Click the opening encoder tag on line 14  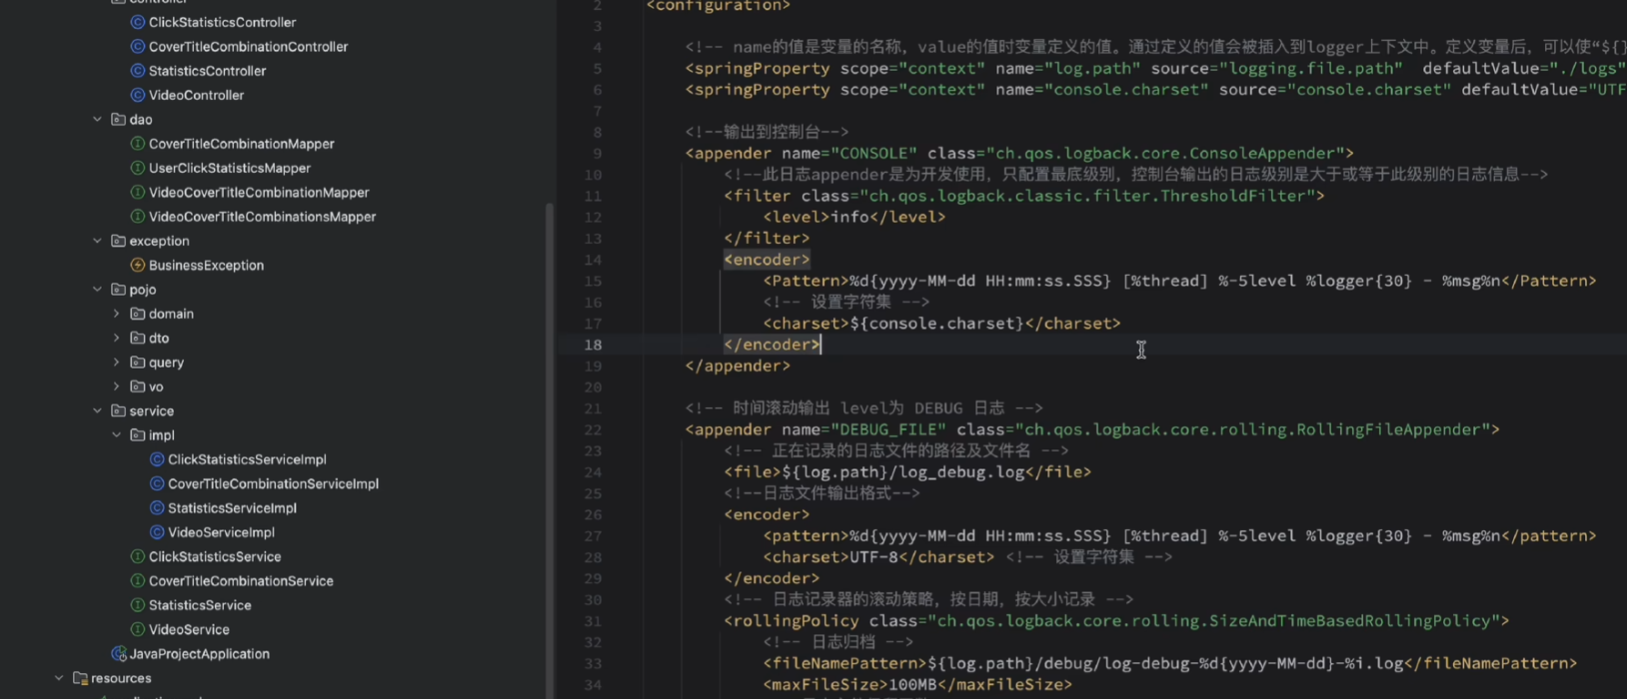pyautogui.click(x=767, y=259)
